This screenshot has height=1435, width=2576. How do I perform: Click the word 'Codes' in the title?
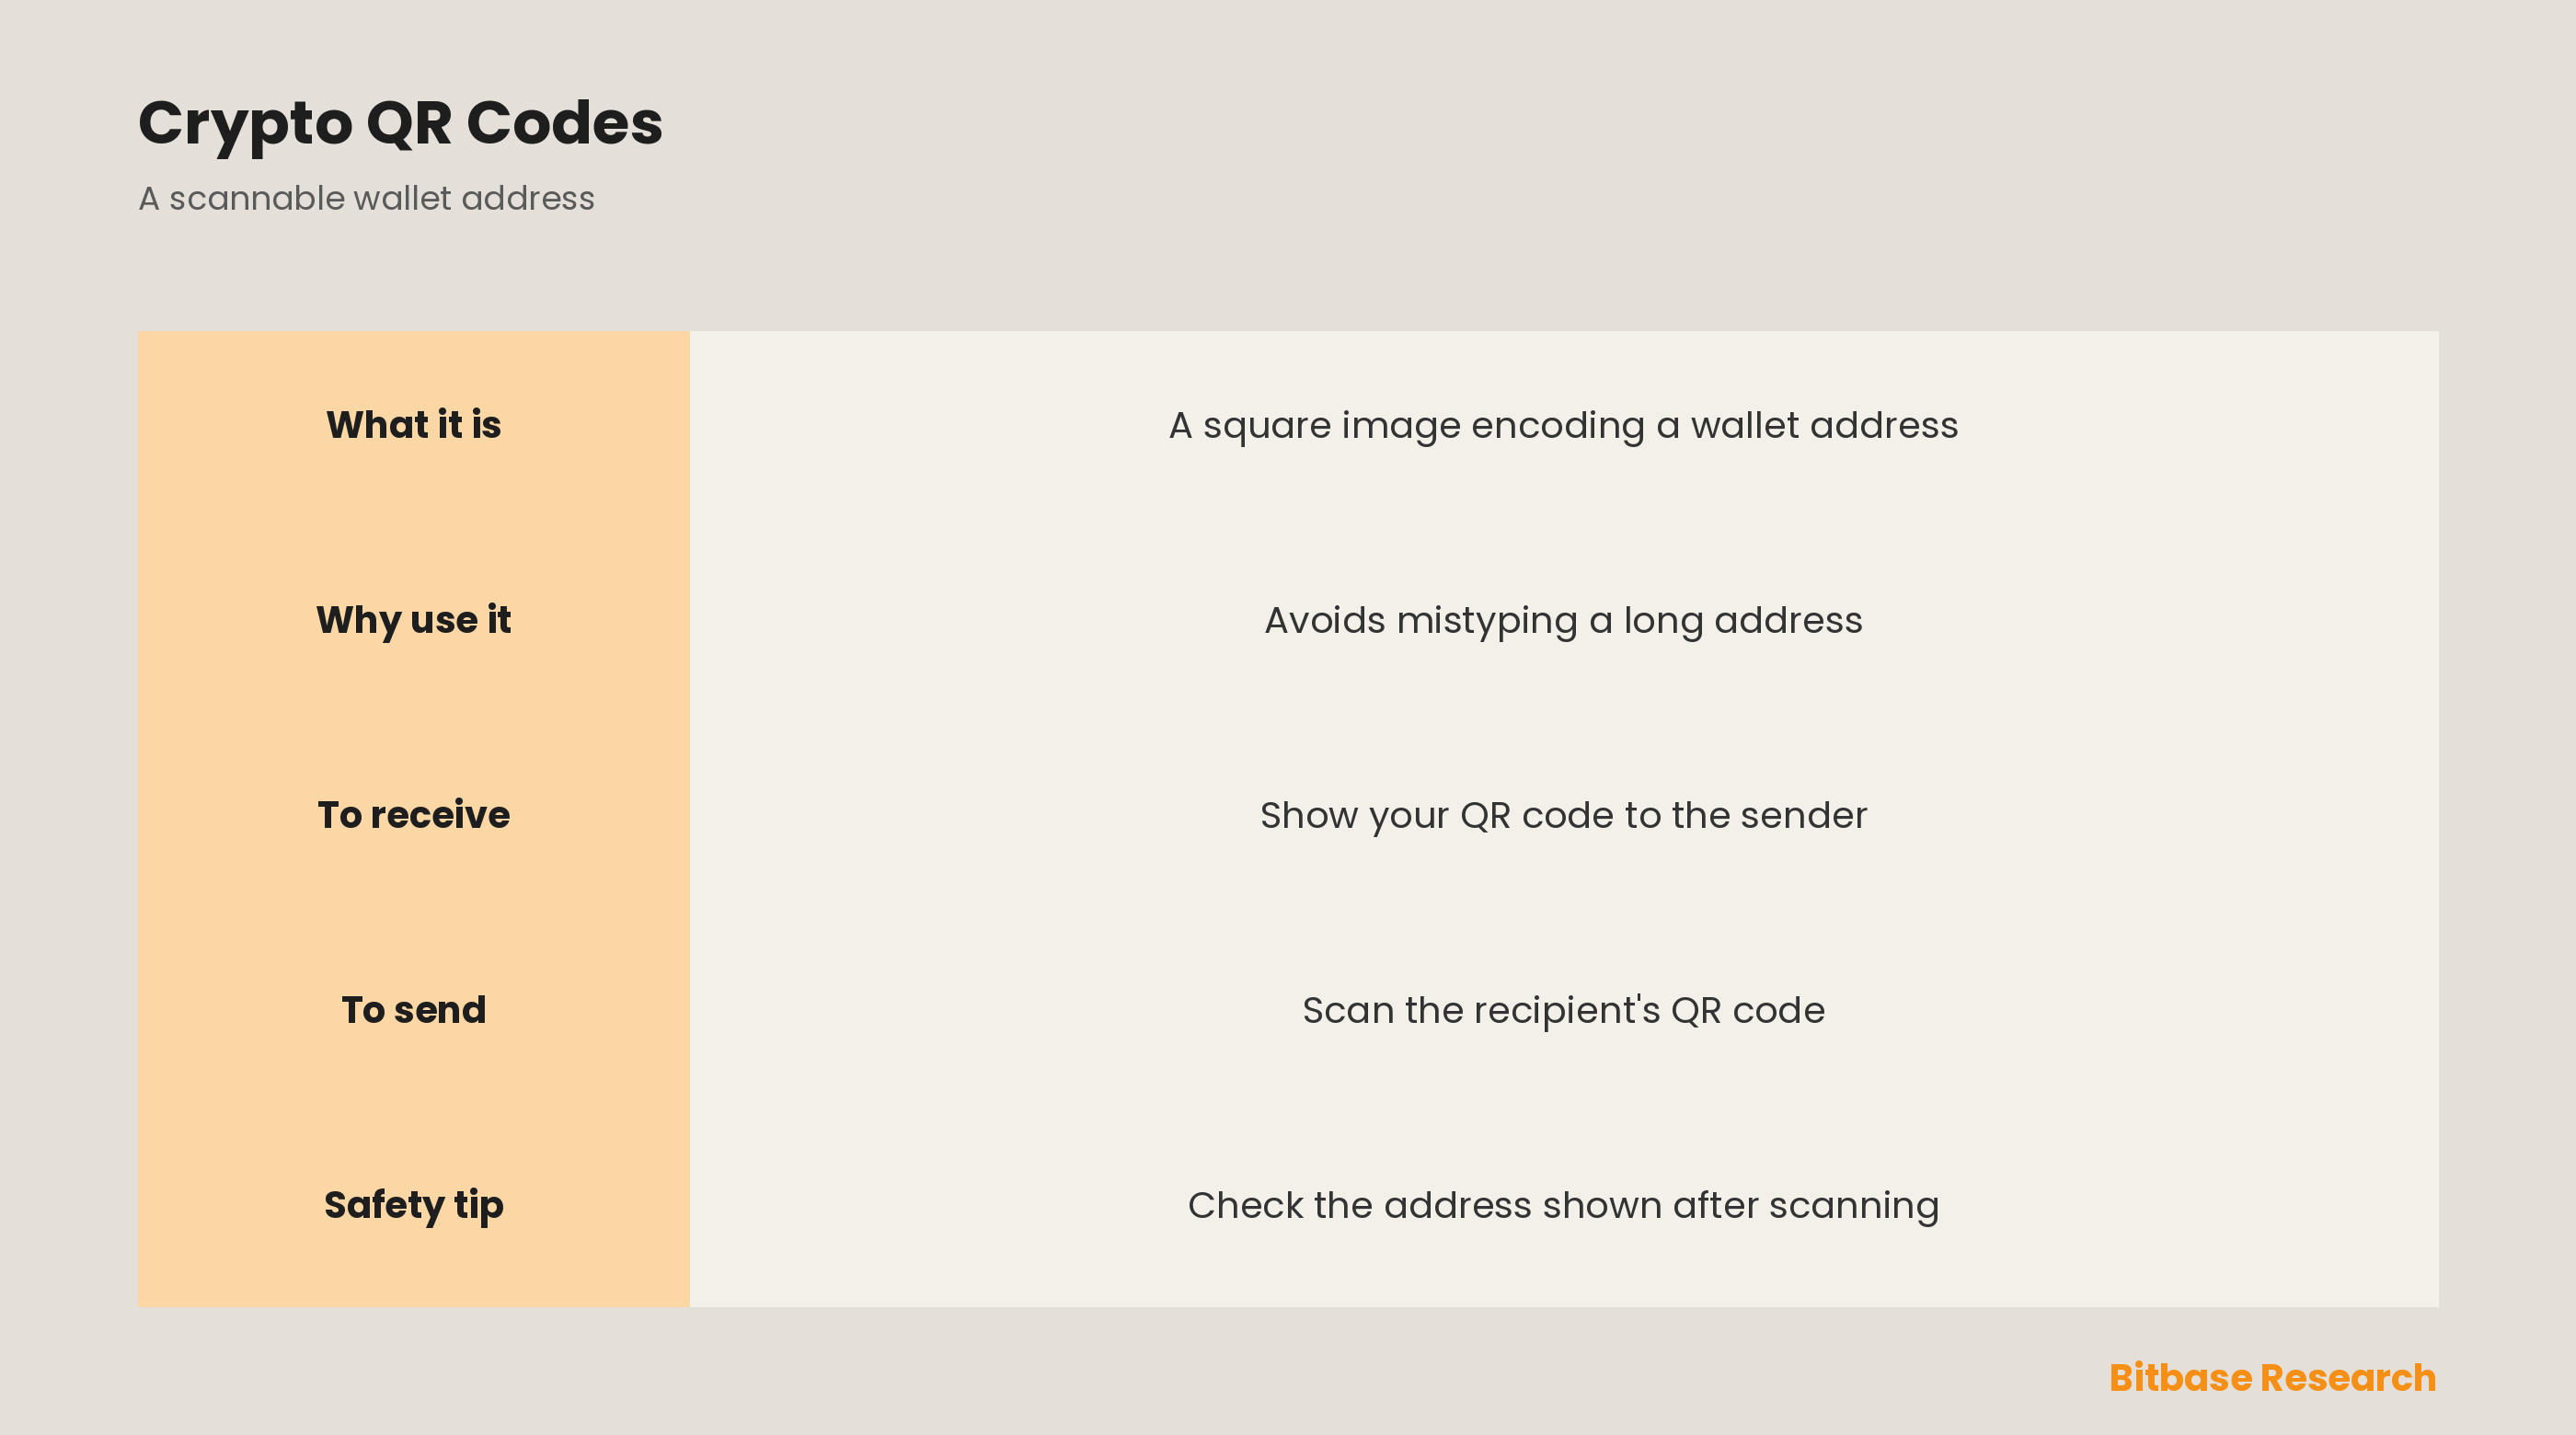click(x=564, y=124)
